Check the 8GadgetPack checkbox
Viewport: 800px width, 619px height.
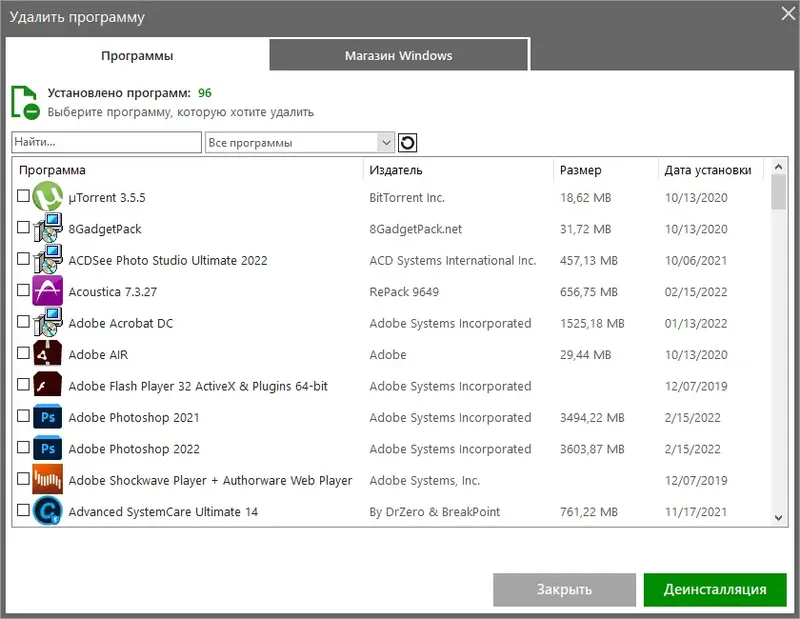24,228
